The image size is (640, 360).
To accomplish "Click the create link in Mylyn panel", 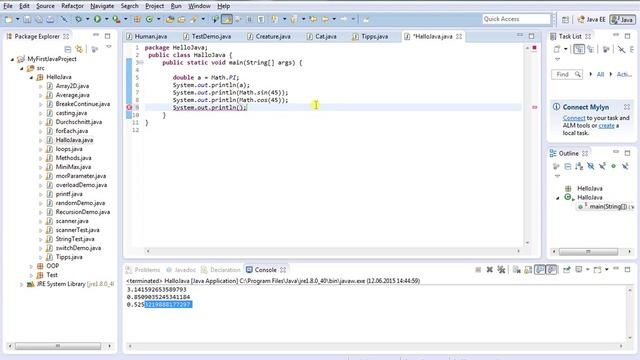I will [607, 126].
